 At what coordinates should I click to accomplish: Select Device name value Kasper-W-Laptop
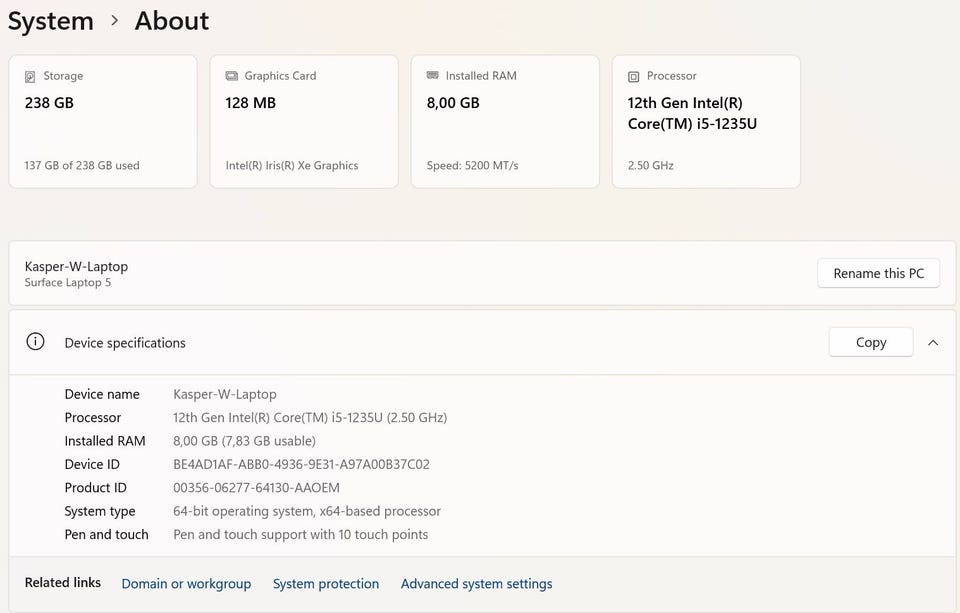point(225,394)
